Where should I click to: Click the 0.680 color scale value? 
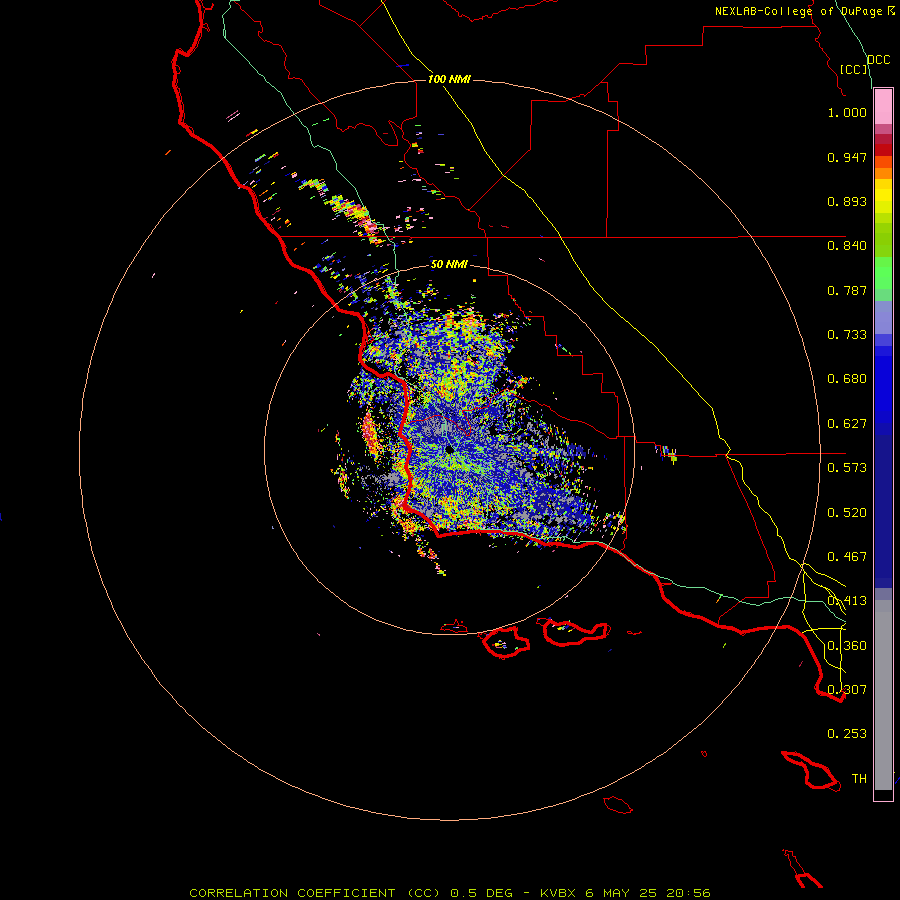tap(847, 379)
